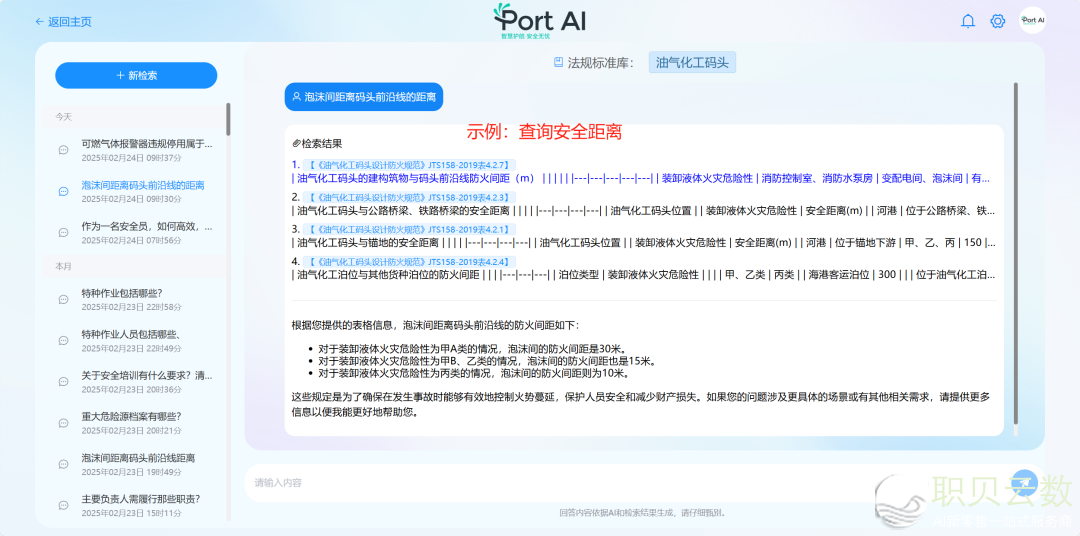This screenshot has height=536, width=1080.
Task: Click the chat icon beside 可燃气体报警器 entry
Action: 63,150
